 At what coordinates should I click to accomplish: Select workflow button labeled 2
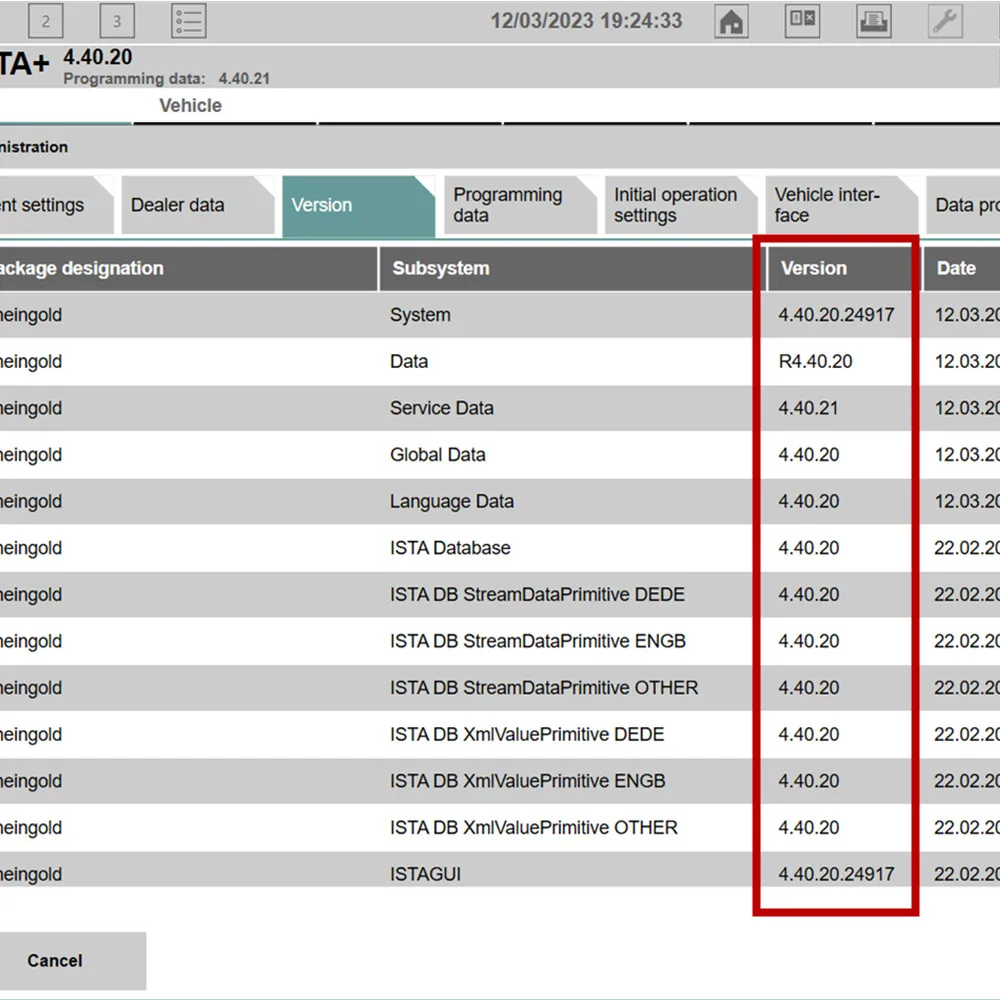click(x=46, y=19)
